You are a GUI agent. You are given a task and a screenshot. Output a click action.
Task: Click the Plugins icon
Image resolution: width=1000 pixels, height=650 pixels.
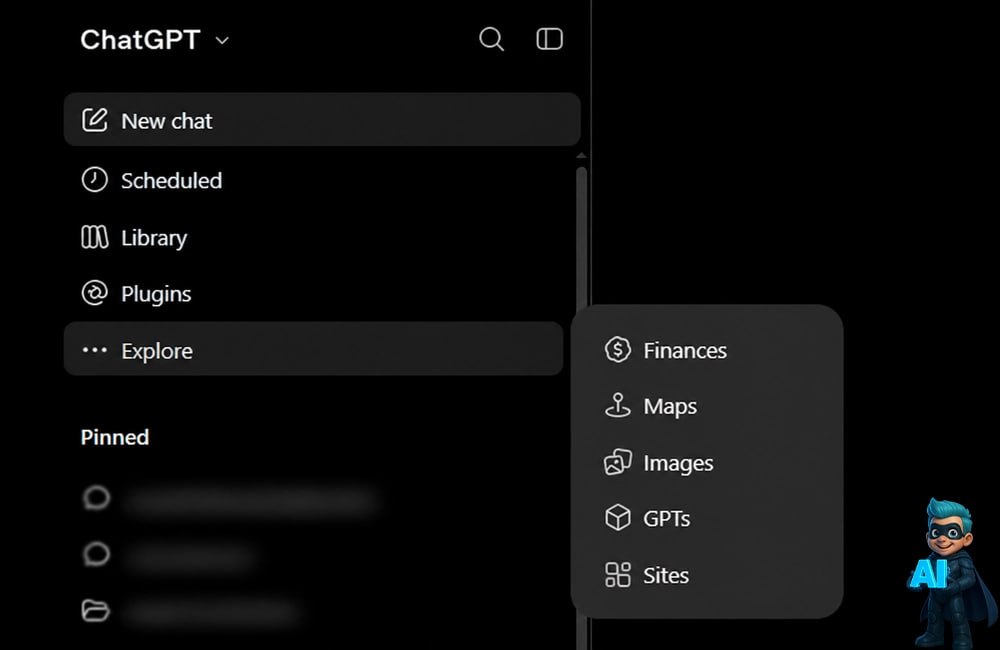pyautogui.click(x=94, y=293)
